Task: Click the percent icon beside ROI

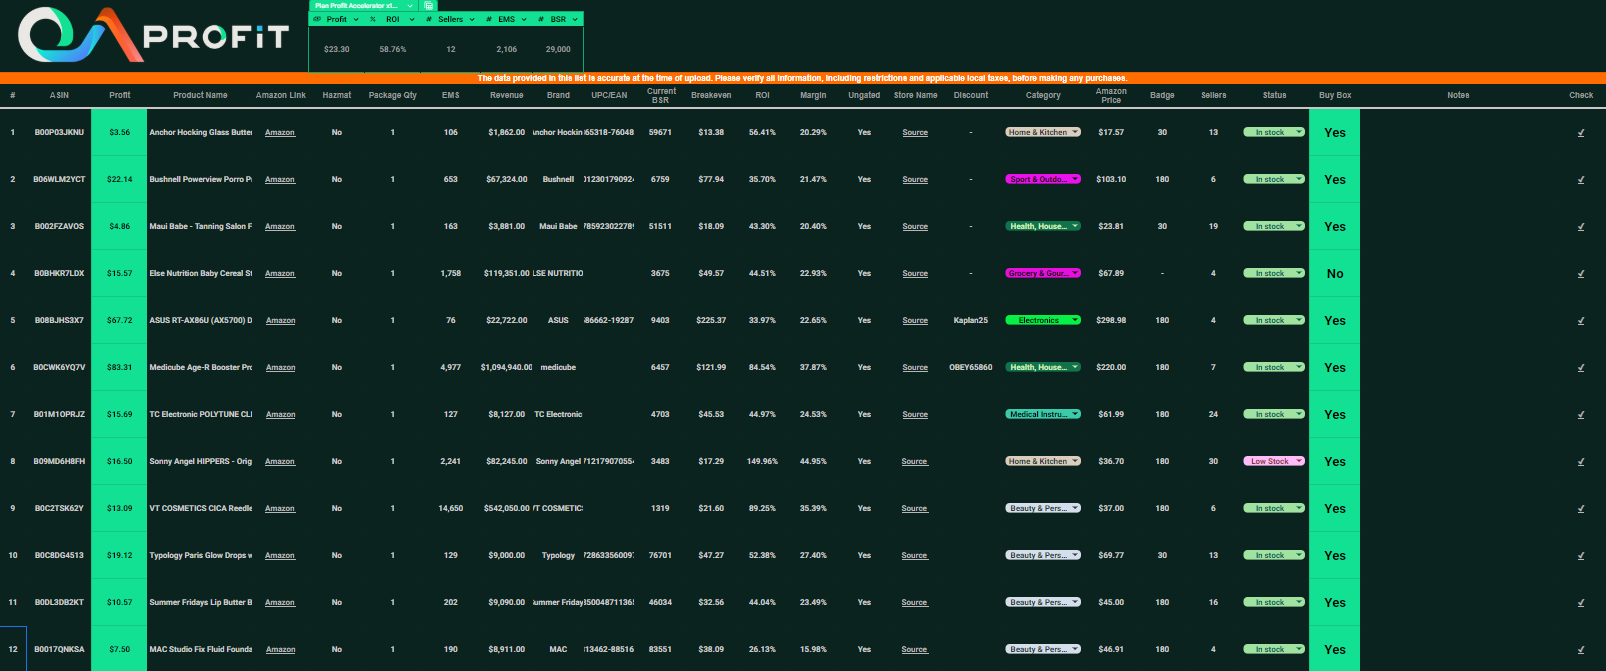Action: 373,19
